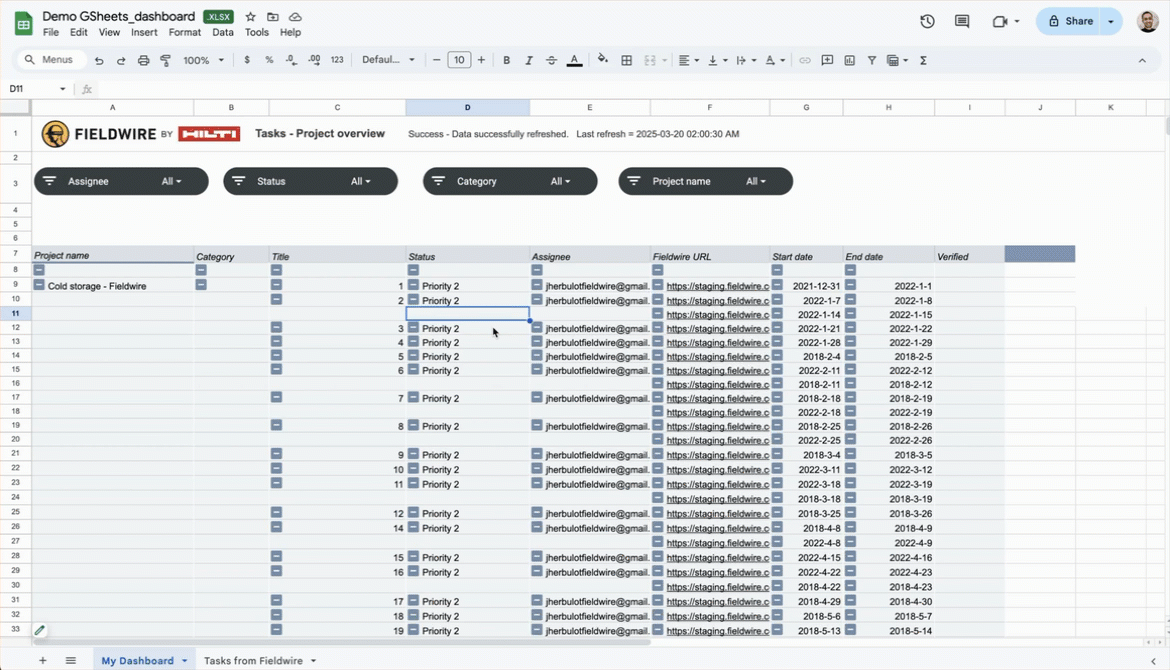Select the Paint format tool
The width and height of the screenshot is (1170, 670).
(165, 60)
